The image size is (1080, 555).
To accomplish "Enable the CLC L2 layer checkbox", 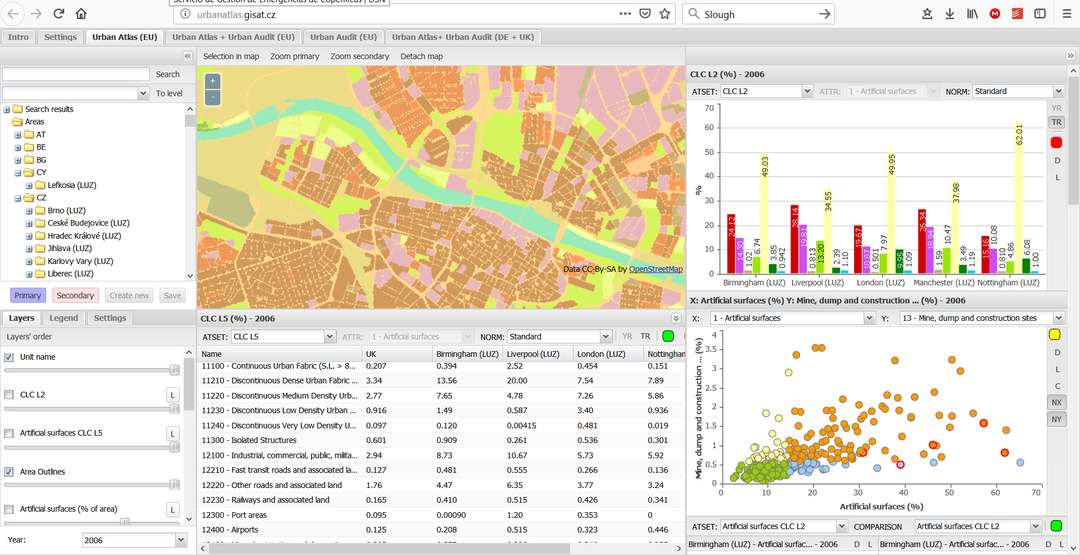I will [x=9, y=395].
